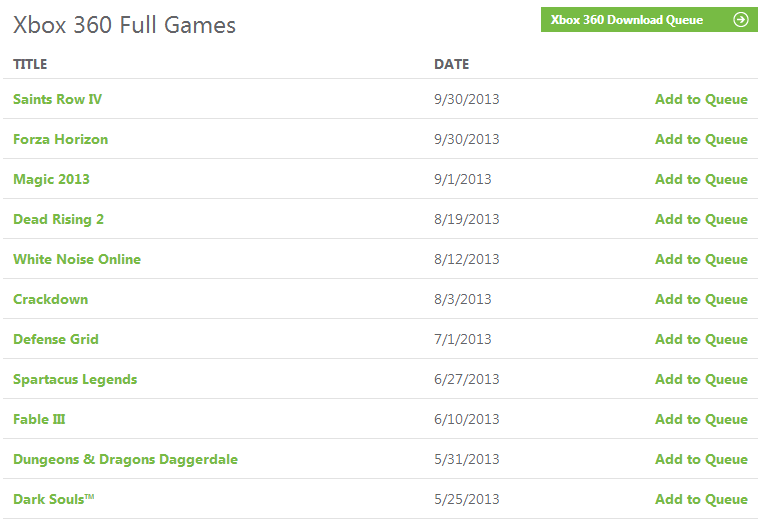763x524 pixels.
Task: Add Fable III to queue
Action: (701, 419)
